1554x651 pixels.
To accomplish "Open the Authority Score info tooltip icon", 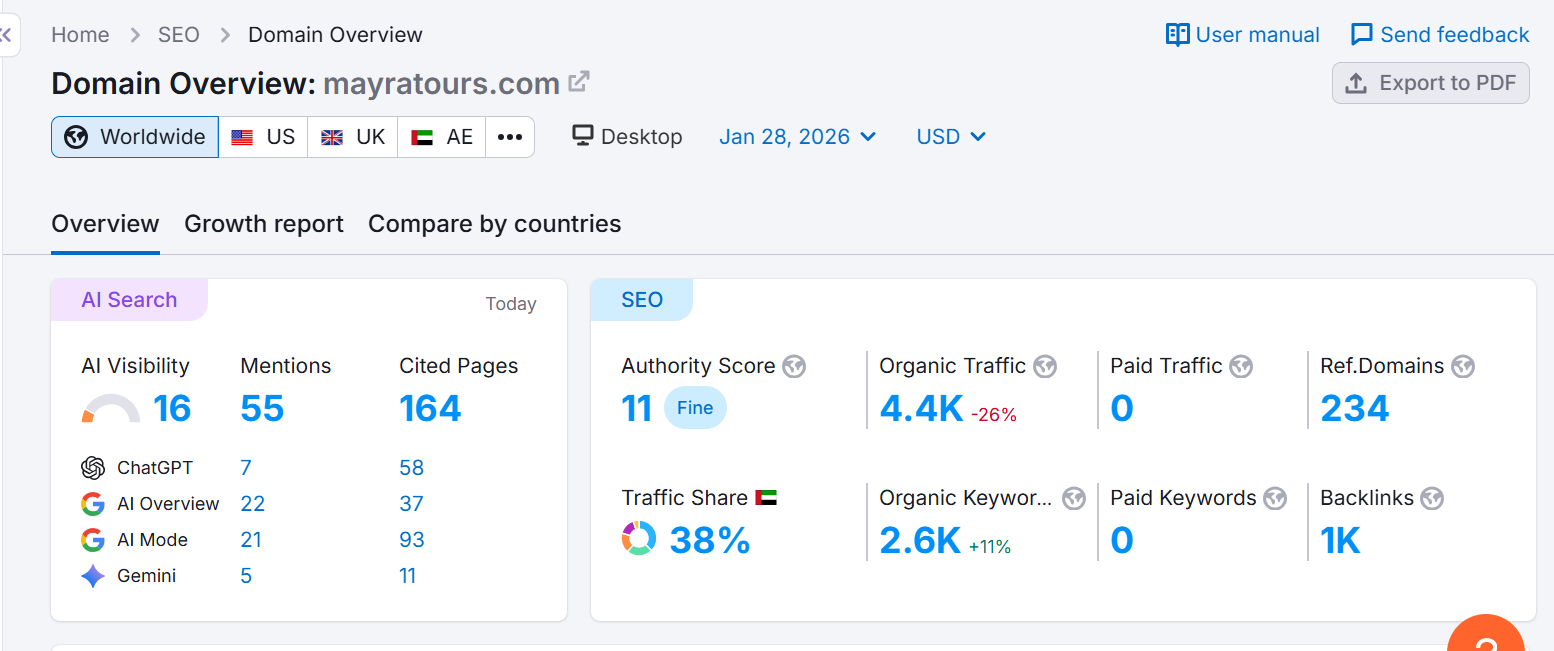I will (x=794, y=366).
